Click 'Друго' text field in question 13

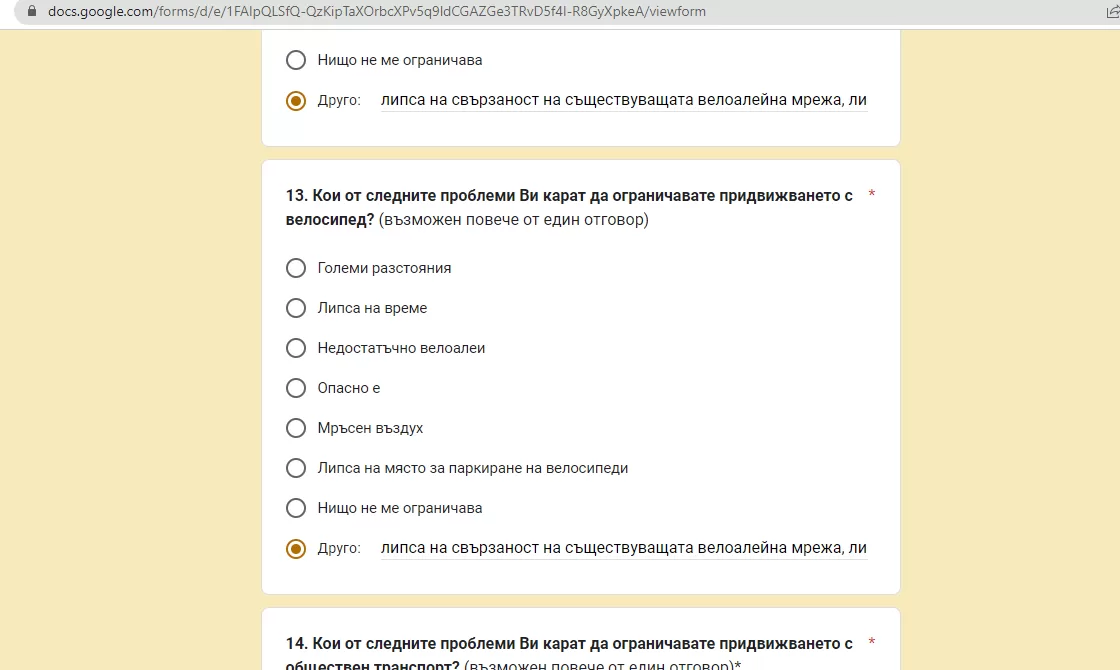coord(624,548)
